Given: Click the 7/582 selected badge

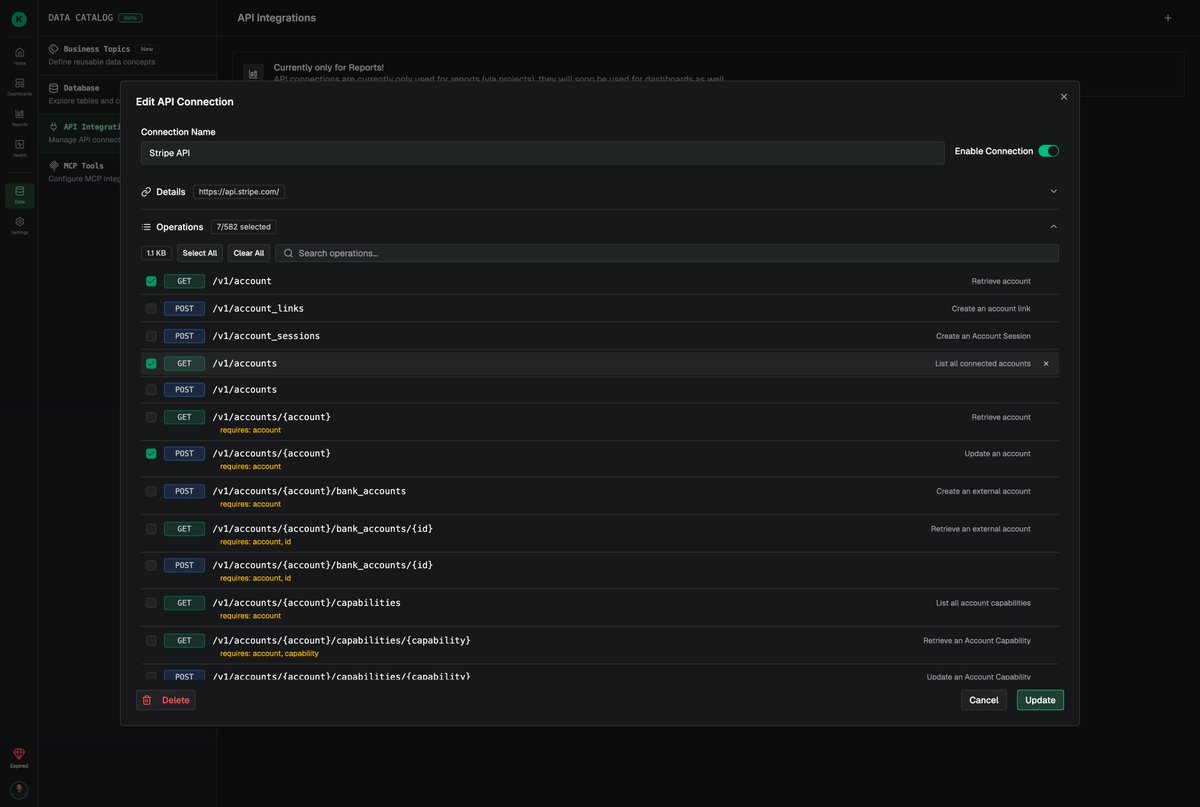Looking at the screenshot, I should pyautogui.click(x=244, y=227).
